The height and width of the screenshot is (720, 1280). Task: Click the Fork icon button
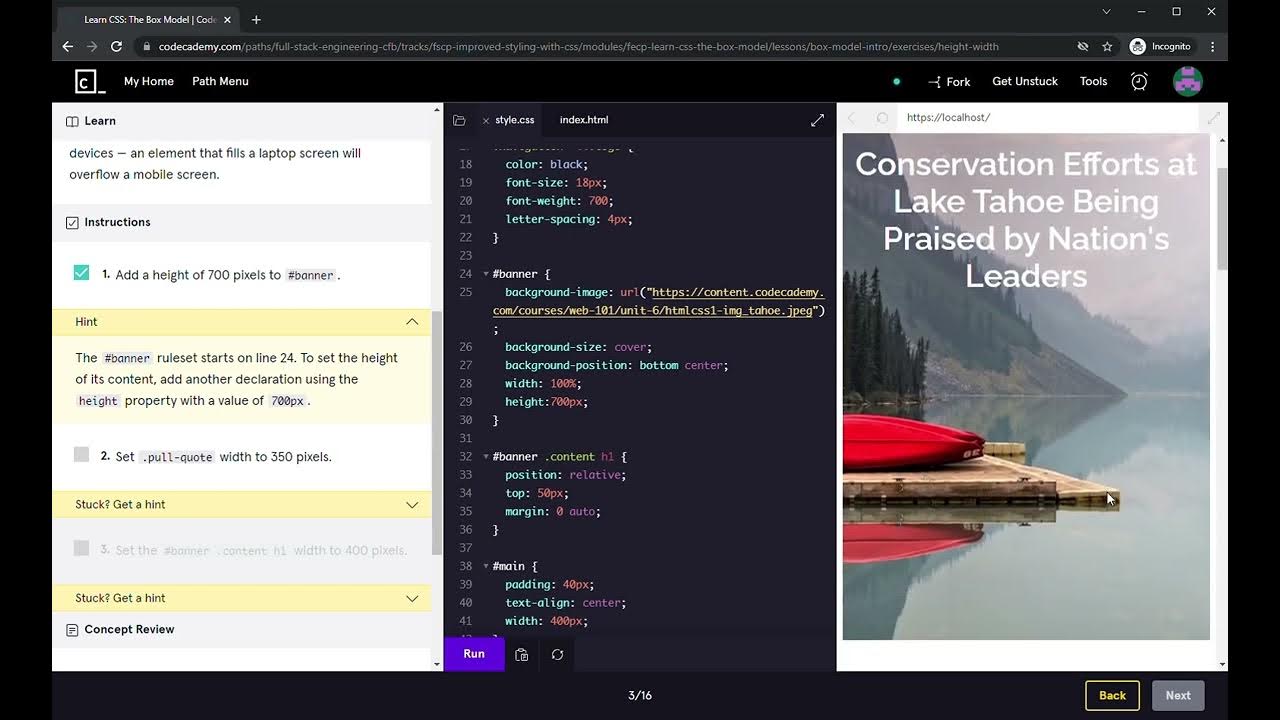(x=949, y=82)
